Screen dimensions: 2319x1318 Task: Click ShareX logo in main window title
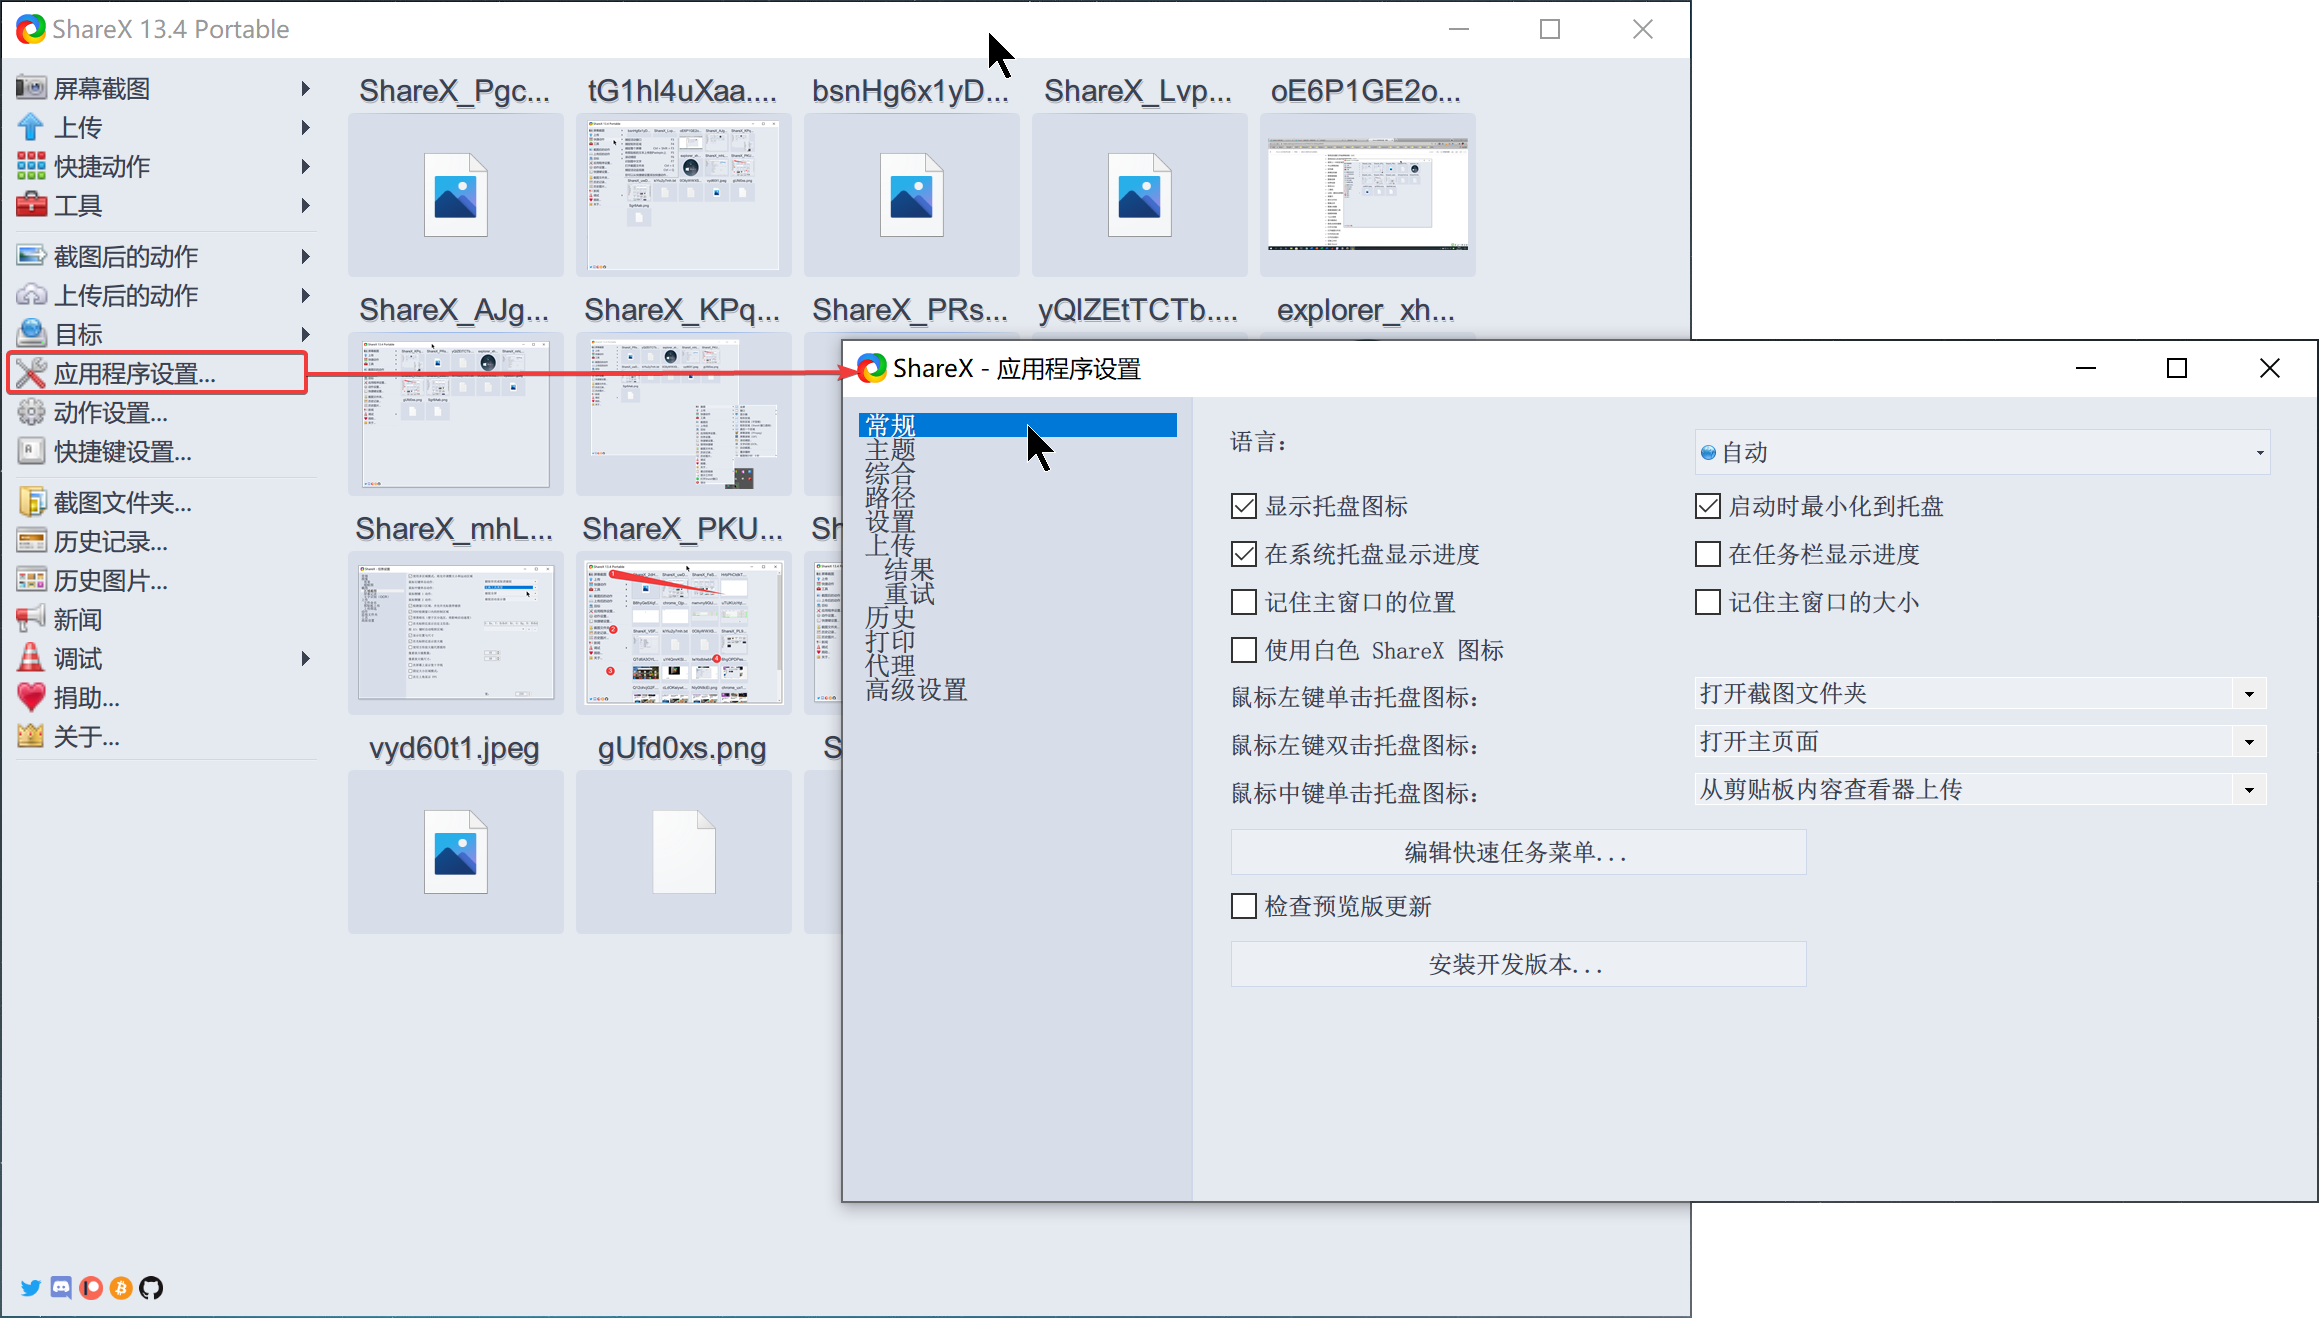point(31,29)
